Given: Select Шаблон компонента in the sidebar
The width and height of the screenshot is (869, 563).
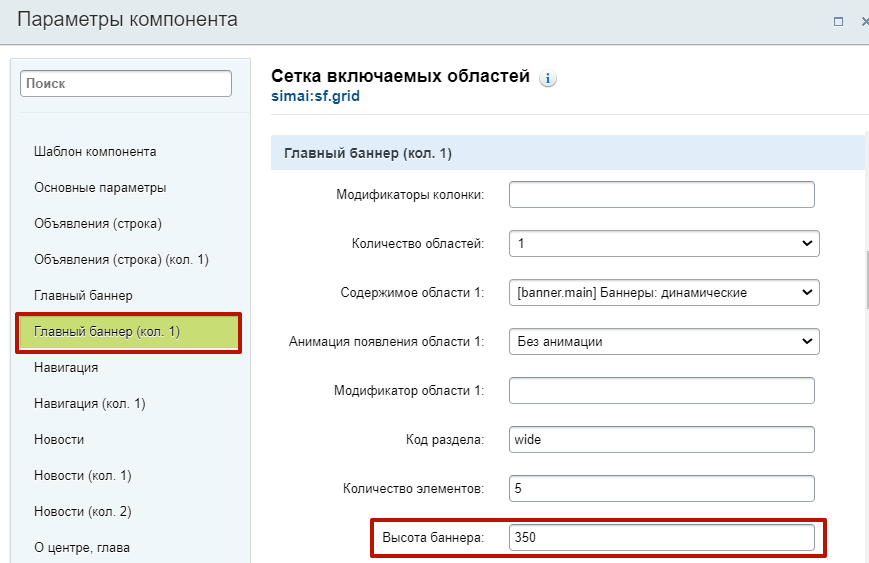Looking at the screenshot, I should coord(95,152).
